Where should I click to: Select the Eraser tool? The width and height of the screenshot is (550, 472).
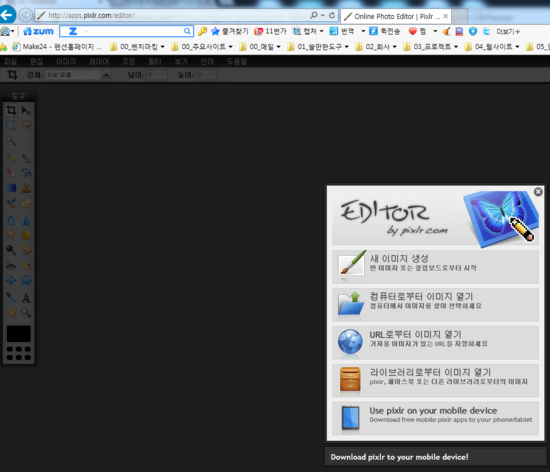pyautogui.click(x=11, y=172)
